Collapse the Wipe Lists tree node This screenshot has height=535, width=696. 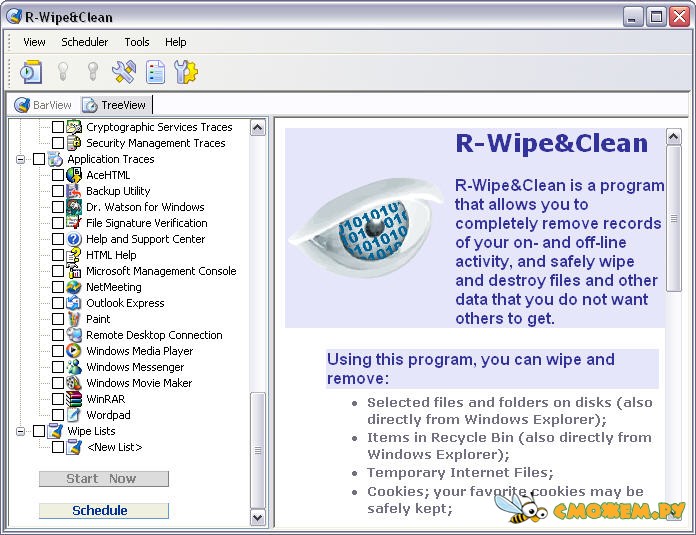pyautogui.click(x=20, y=431)
